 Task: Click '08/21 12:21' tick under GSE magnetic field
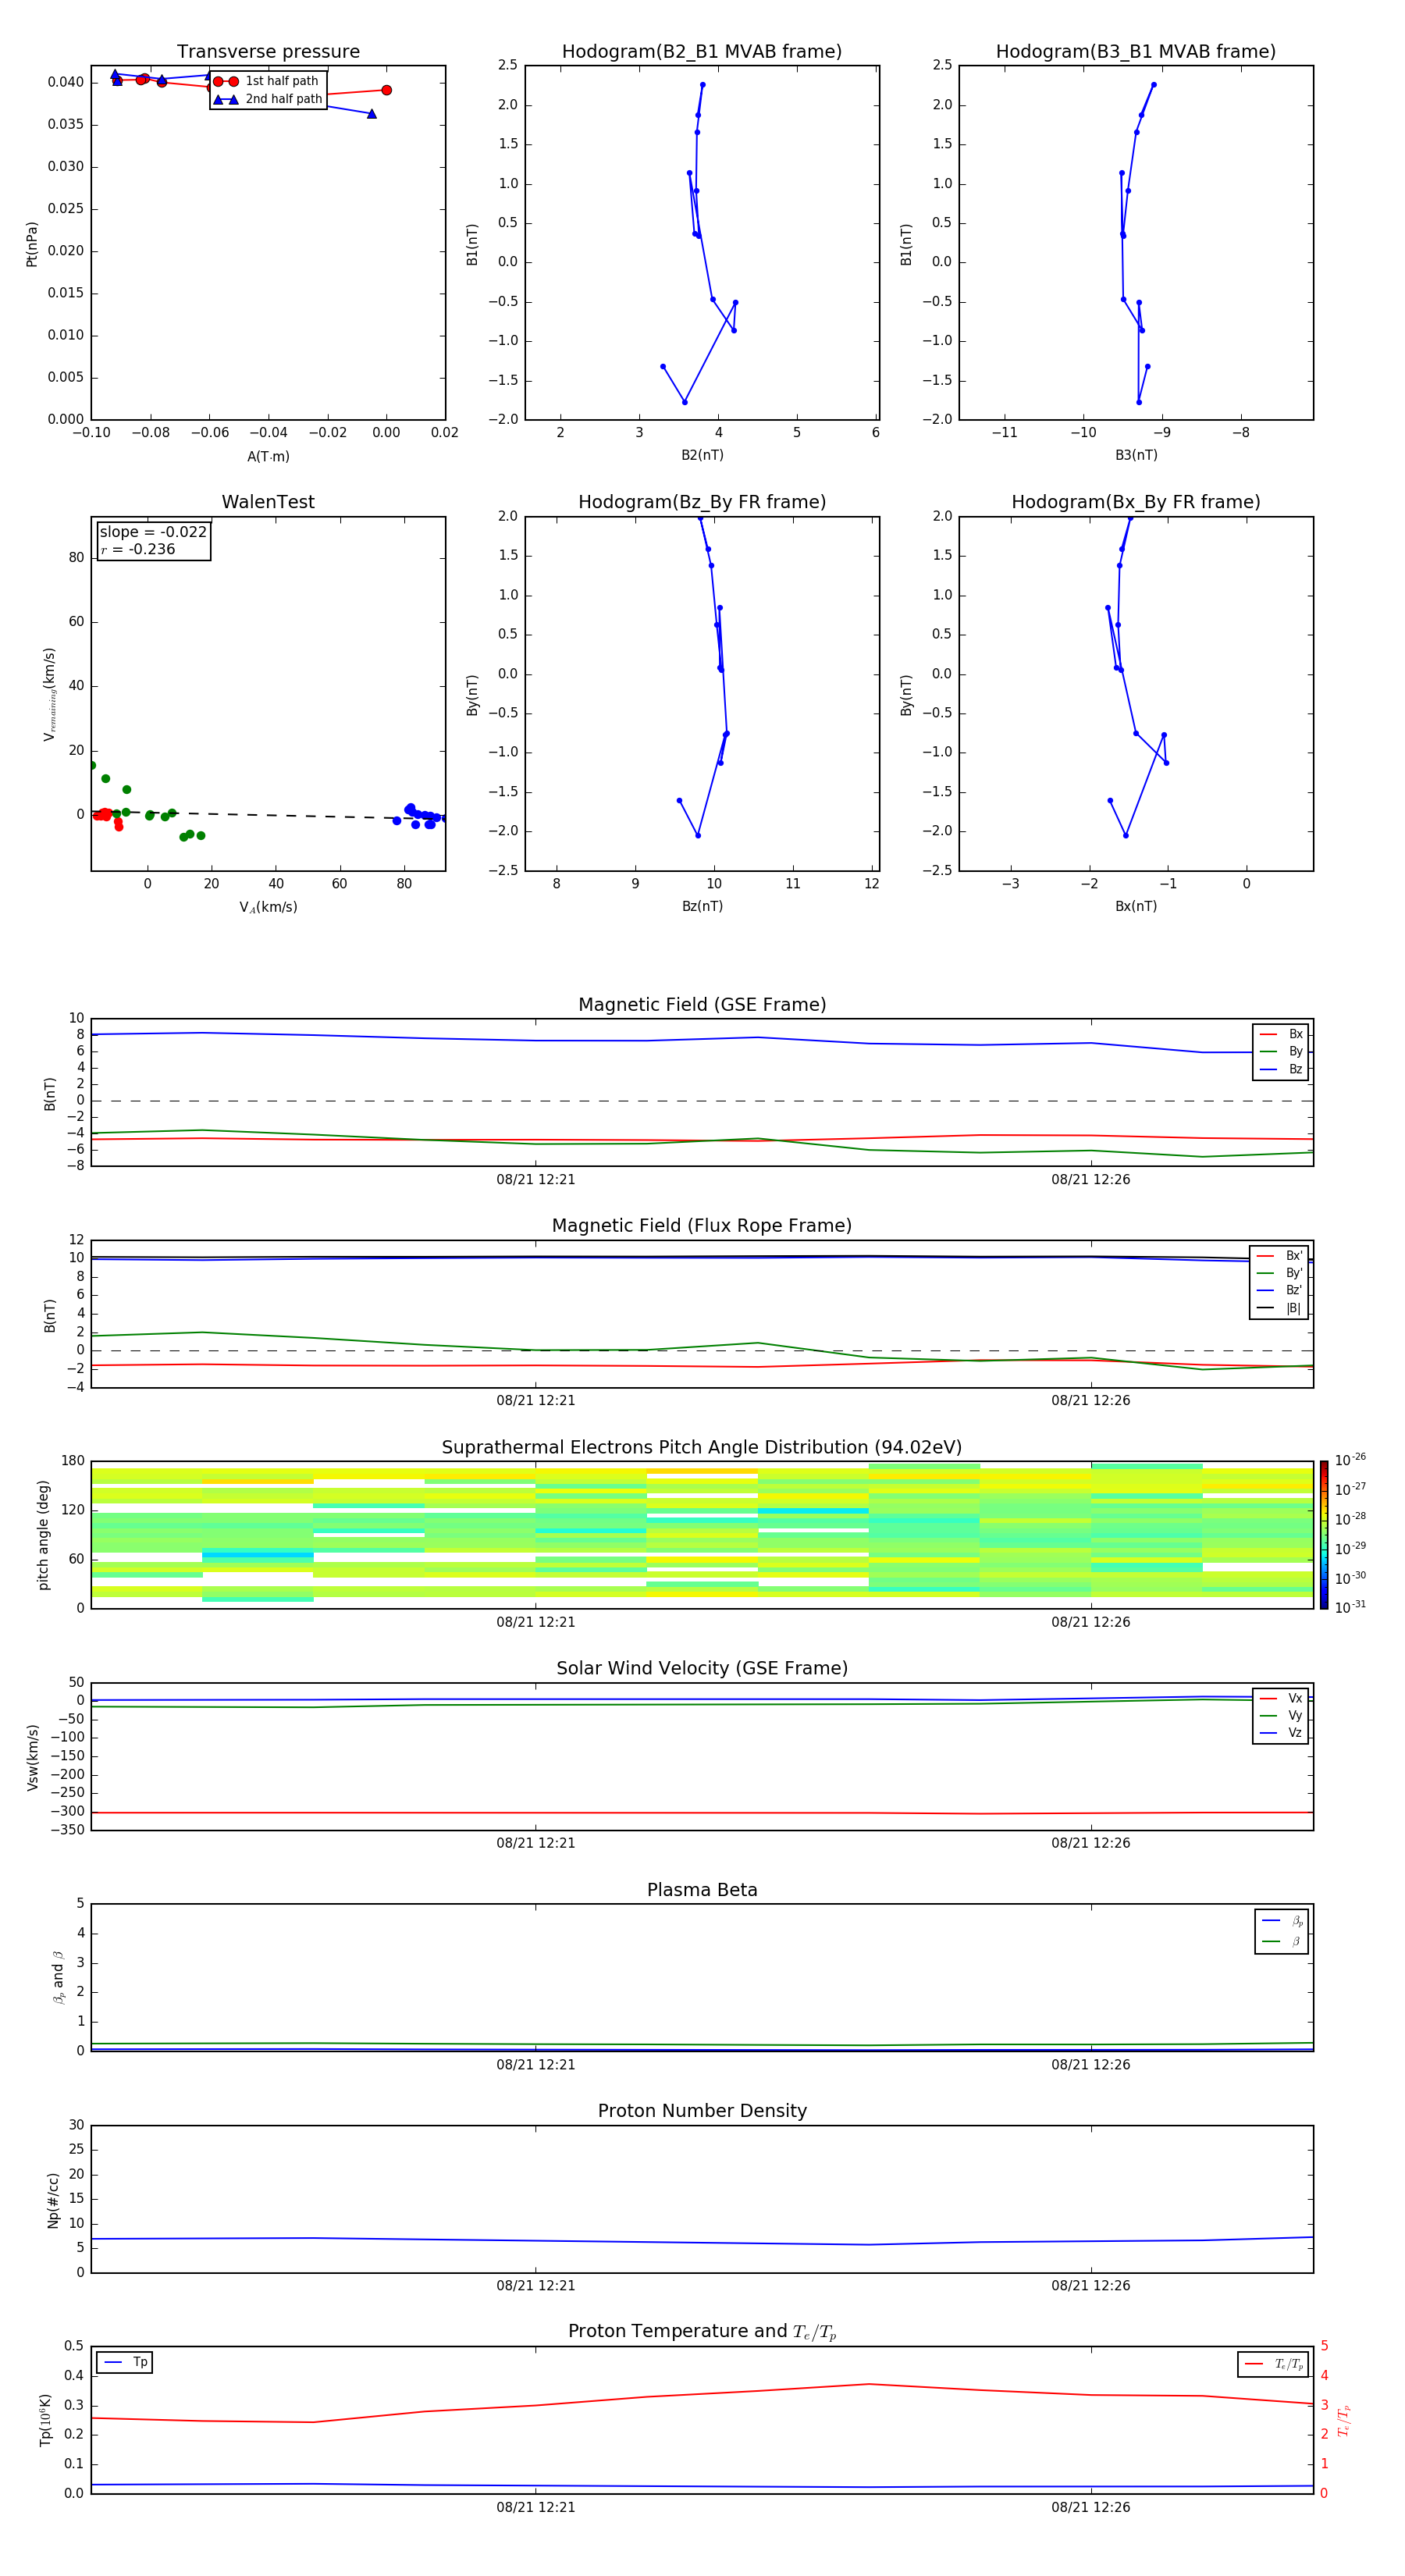coord(536,1180)
